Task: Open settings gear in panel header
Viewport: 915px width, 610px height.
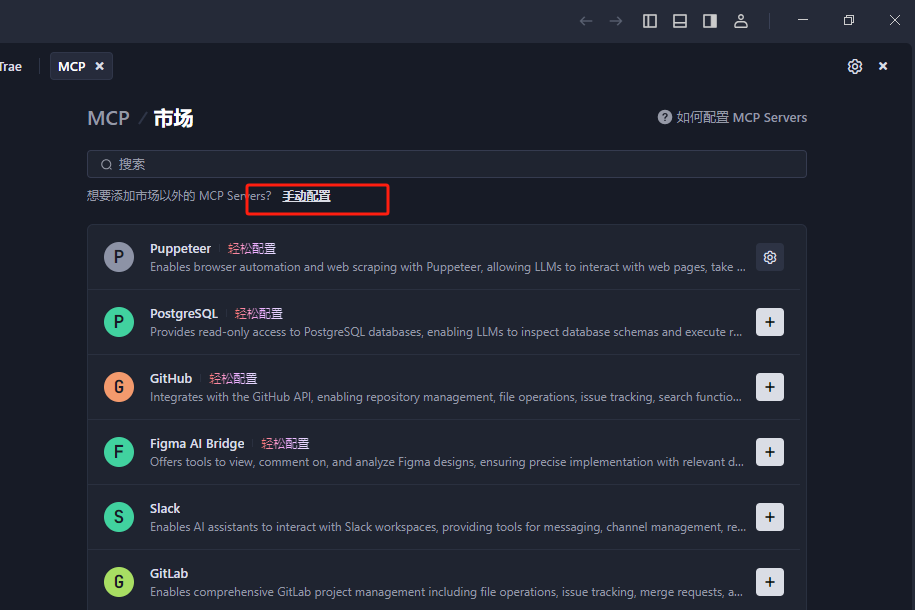Action: coord(854,66)
